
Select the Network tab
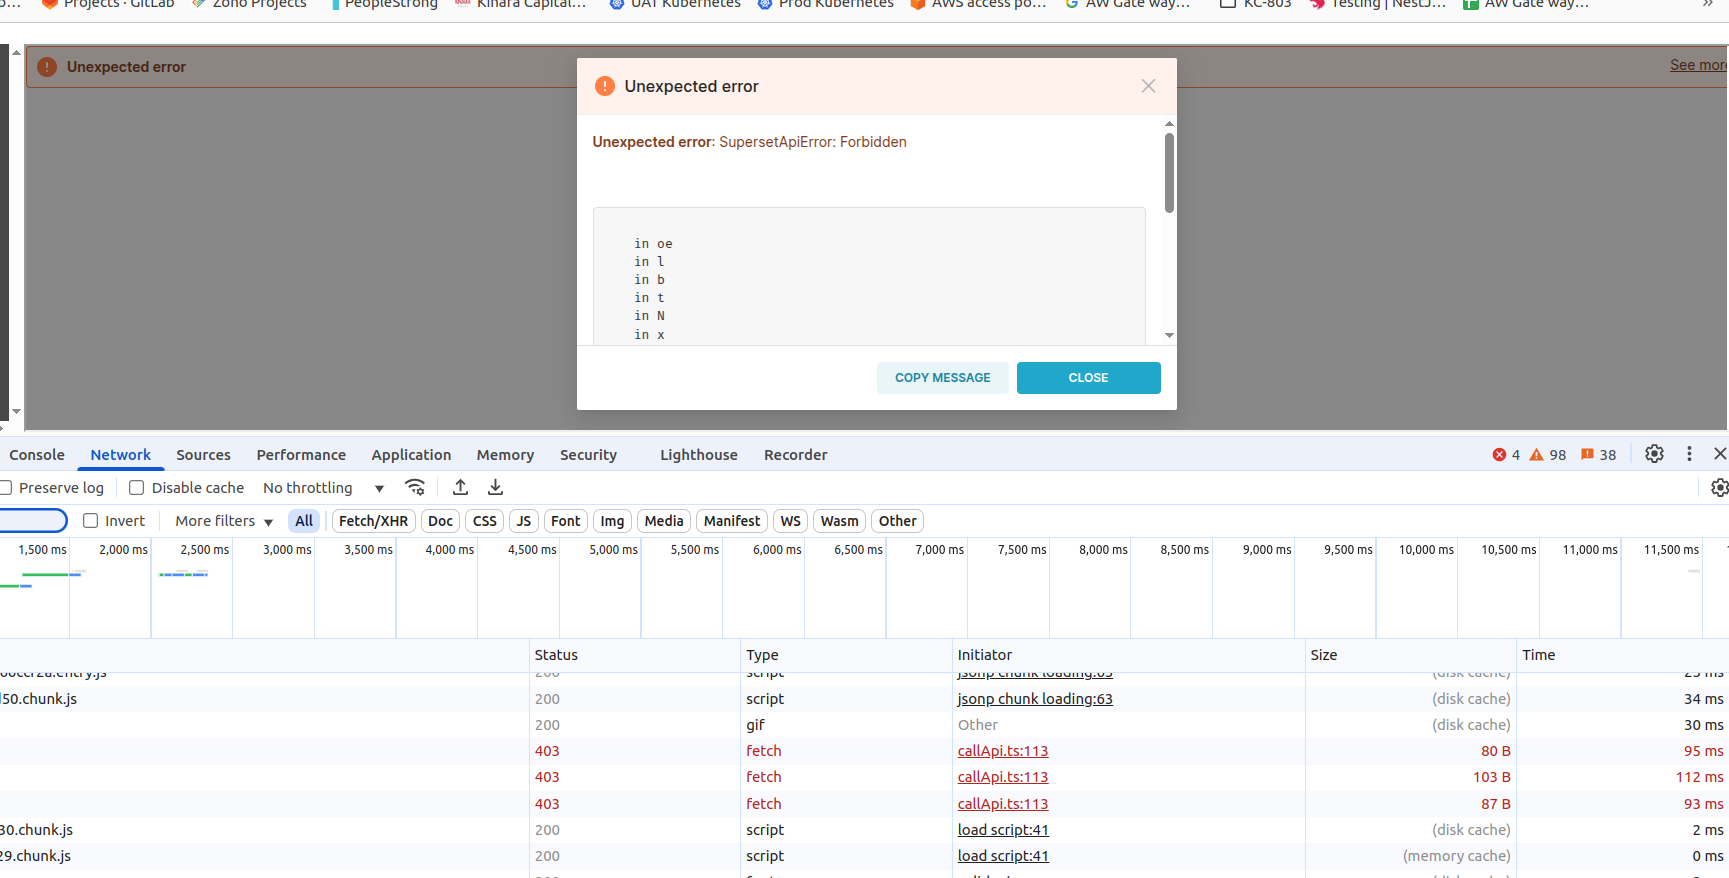[x=121, y=455]
